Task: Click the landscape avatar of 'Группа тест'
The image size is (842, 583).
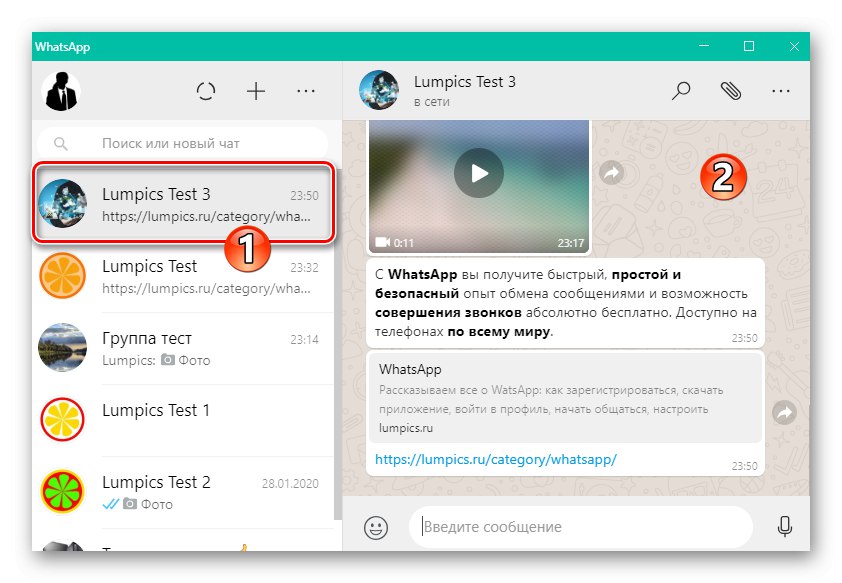Action: [62, 348]
